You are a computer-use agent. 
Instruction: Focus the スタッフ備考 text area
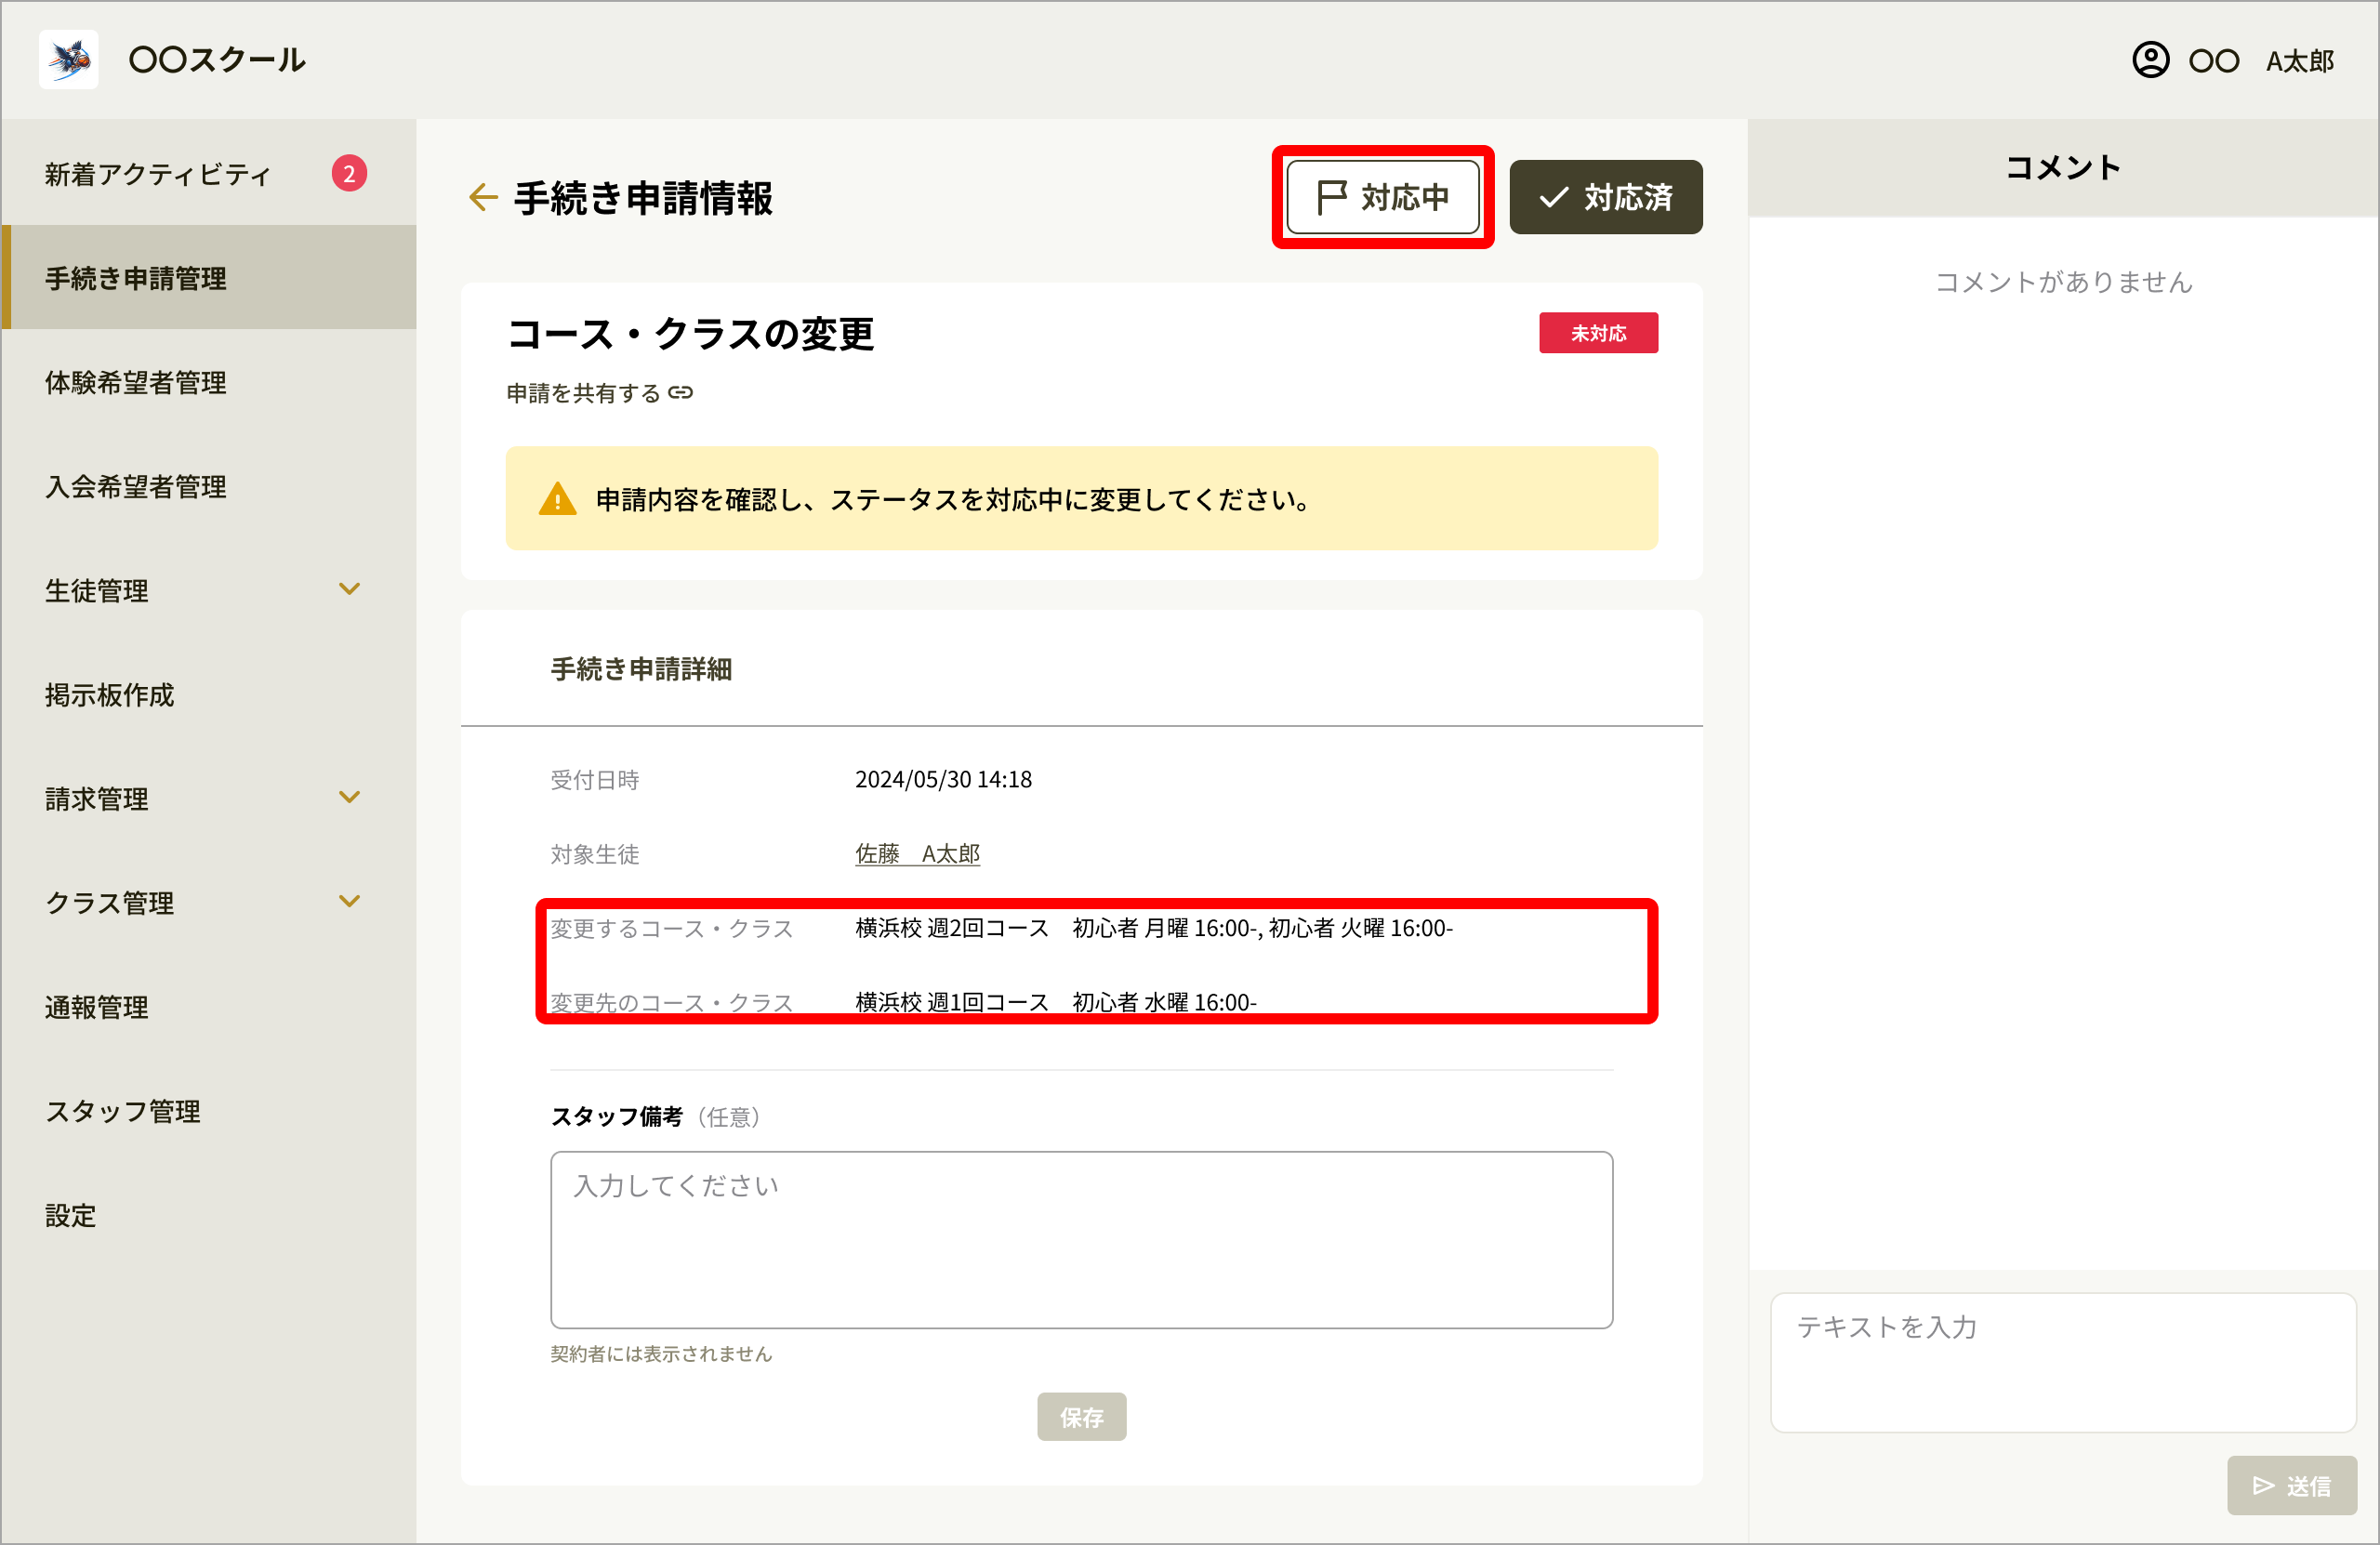(1081, 1239)
